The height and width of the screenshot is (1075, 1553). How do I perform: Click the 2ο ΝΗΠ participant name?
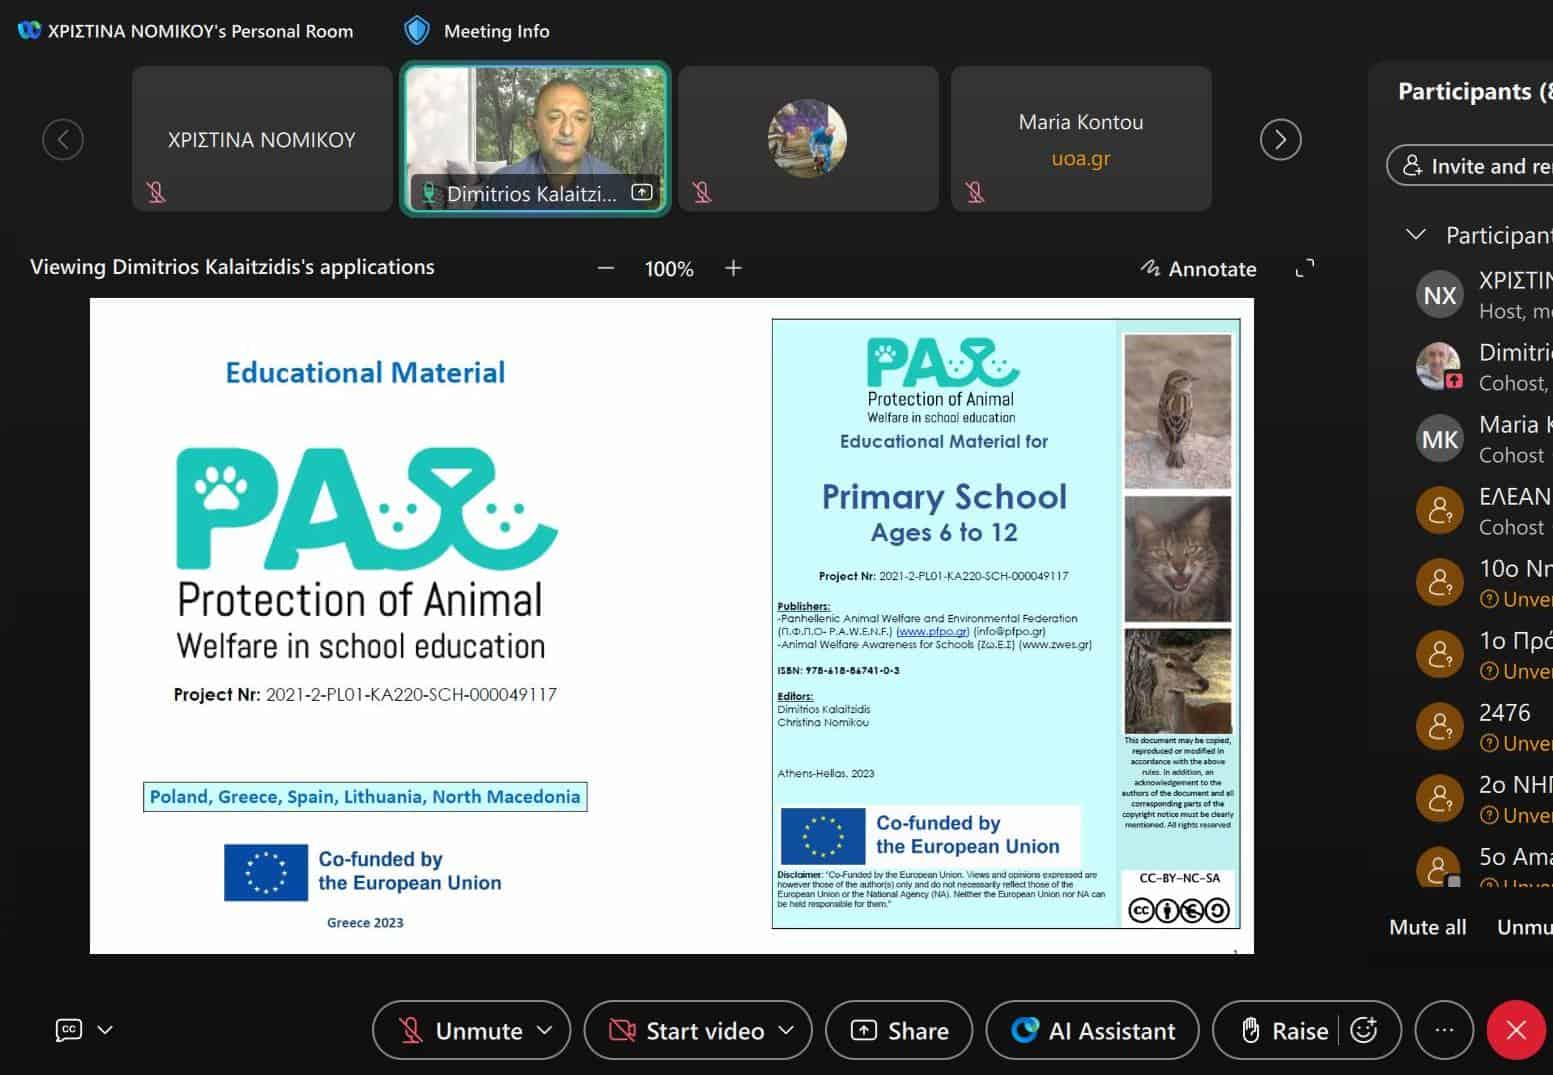coord(1516,784)
